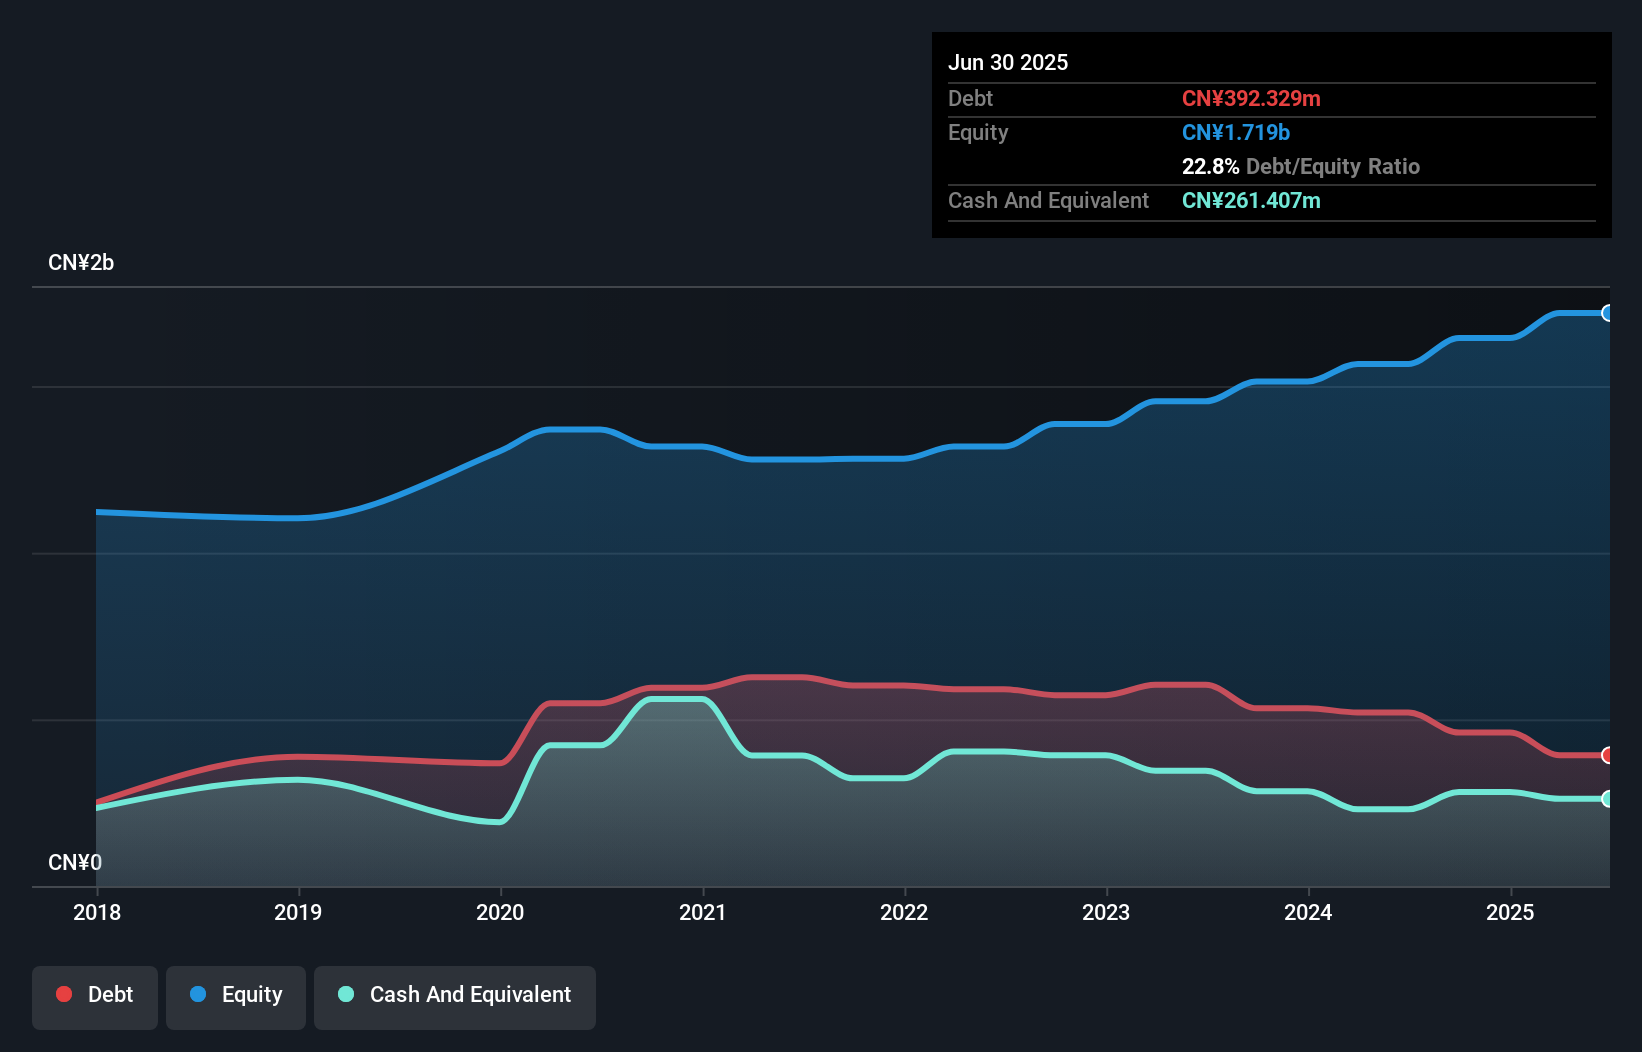Screen dimensions: 1642x1052
Task: Click the Cash value CN¥261.407m
Action: point(1251,200)
